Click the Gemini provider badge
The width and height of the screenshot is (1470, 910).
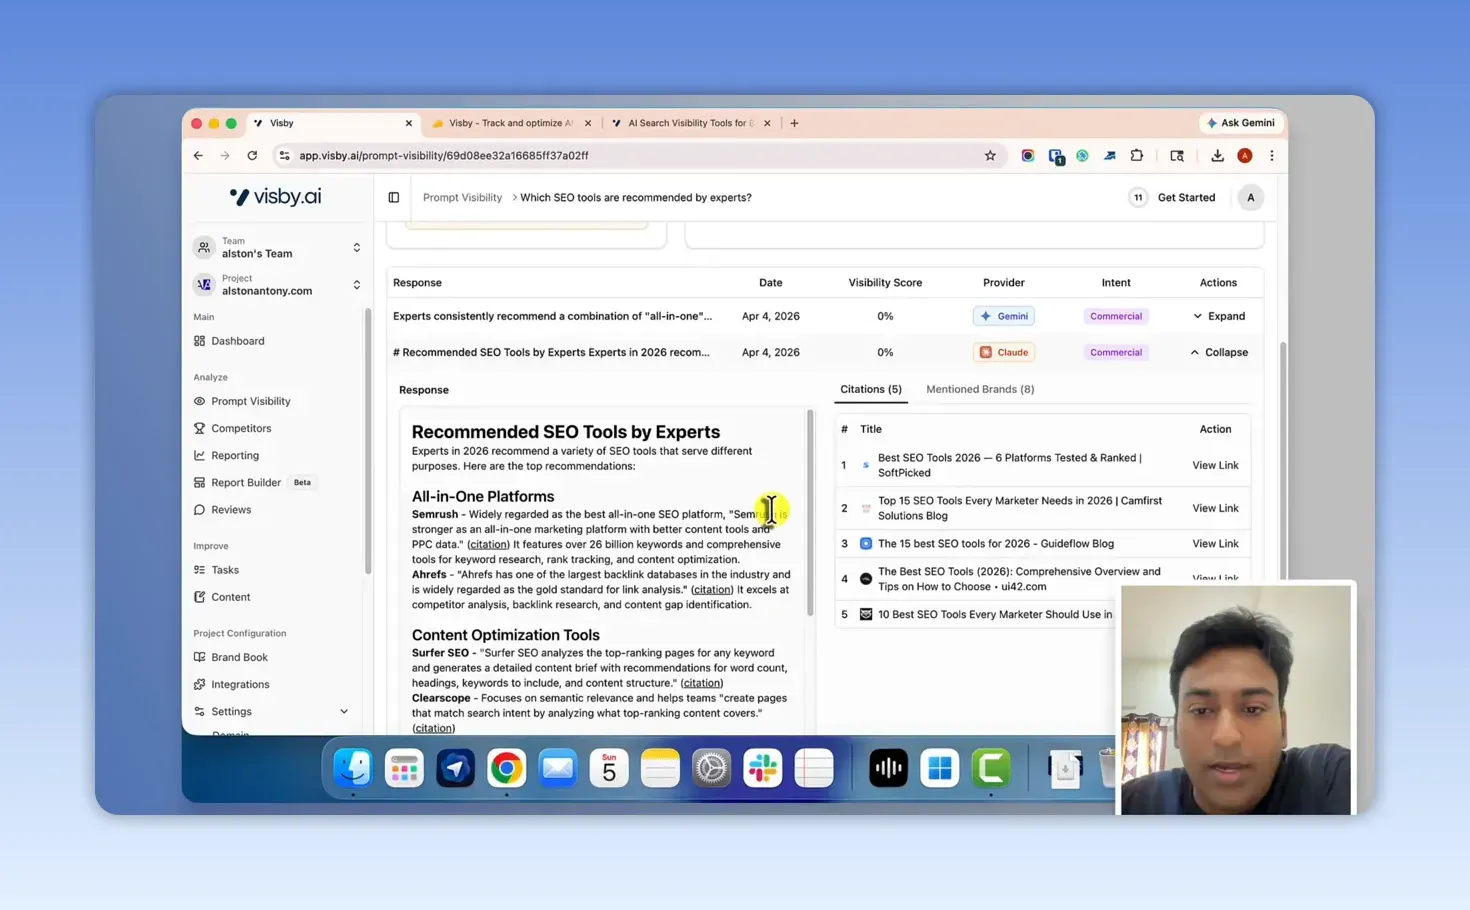tap(1004, 316)
